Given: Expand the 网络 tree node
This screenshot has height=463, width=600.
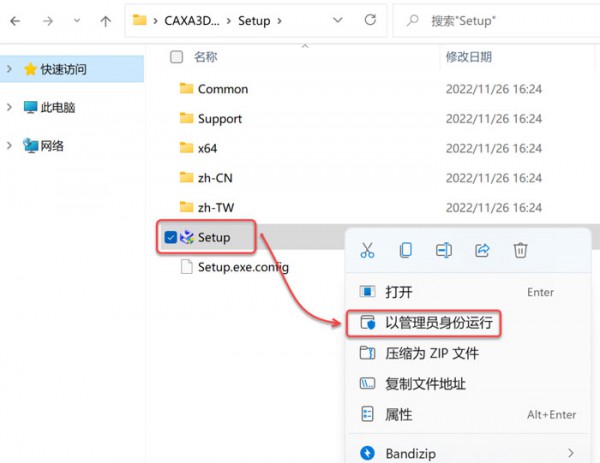Looking at the screenshot, I should point(10,146).
